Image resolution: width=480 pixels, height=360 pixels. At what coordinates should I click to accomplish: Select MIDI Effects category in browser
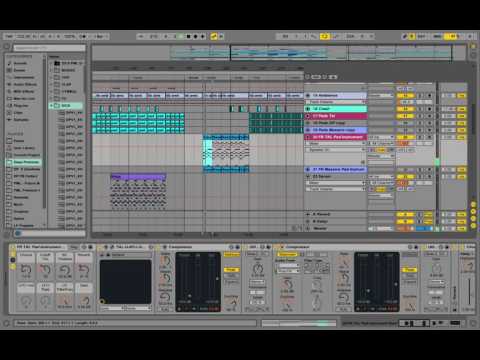23,91
